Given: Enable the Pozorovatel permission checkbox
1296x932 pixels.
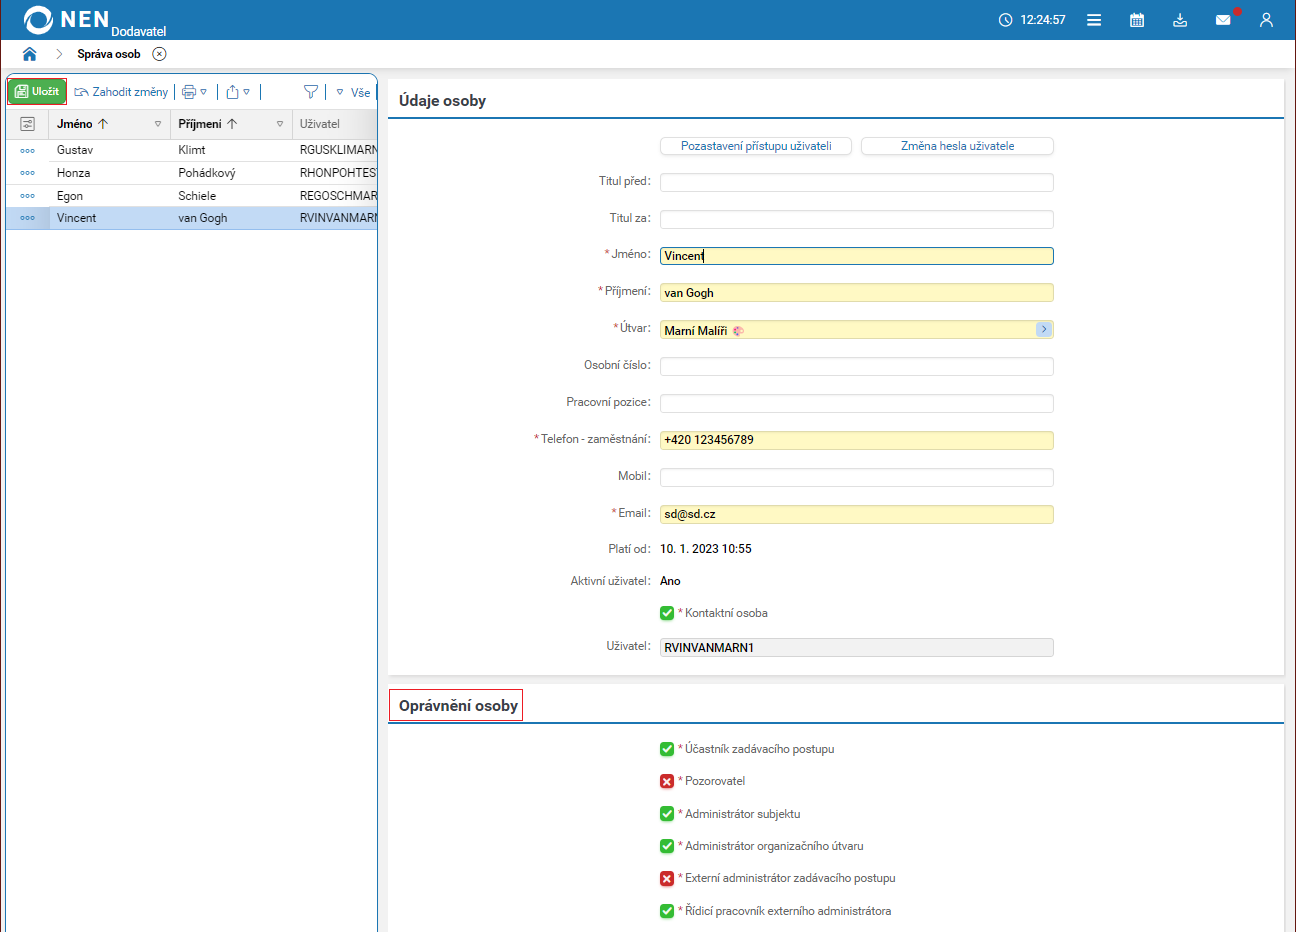Looking at the screenshot, I should coord(667,781).
